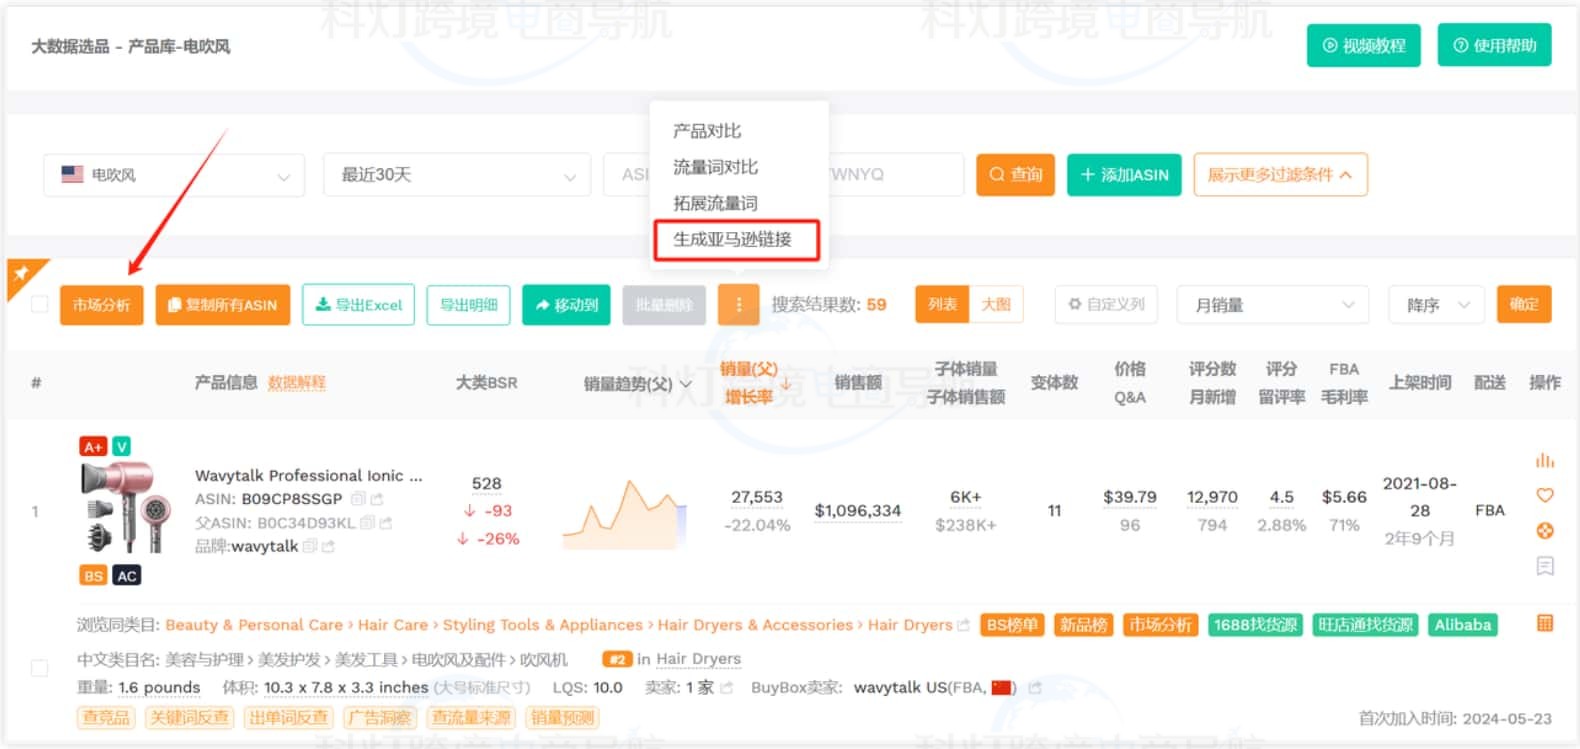The height and width of the screenshot is (749, 1580).
Task: Open the bar chart icon in operations column
Action: 1545,461
